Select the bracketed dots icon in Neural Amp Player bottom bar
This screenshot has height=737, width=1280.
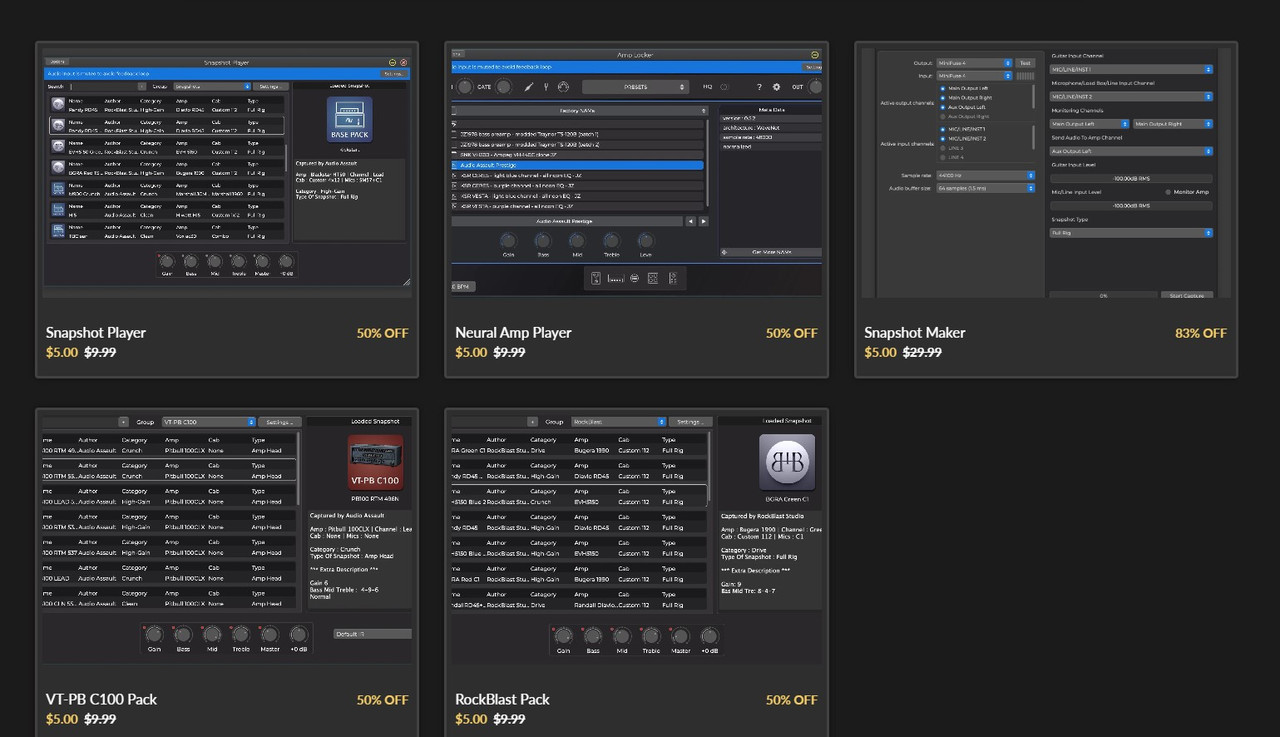coord(615,278)
